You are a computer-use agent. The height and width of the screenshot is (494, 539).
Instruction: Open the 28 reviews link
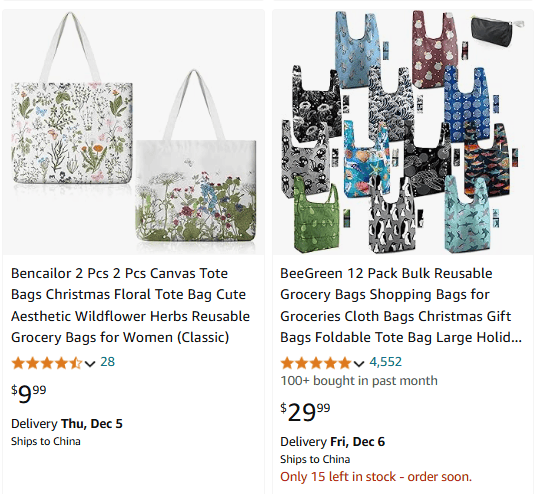tap(108, 362)
